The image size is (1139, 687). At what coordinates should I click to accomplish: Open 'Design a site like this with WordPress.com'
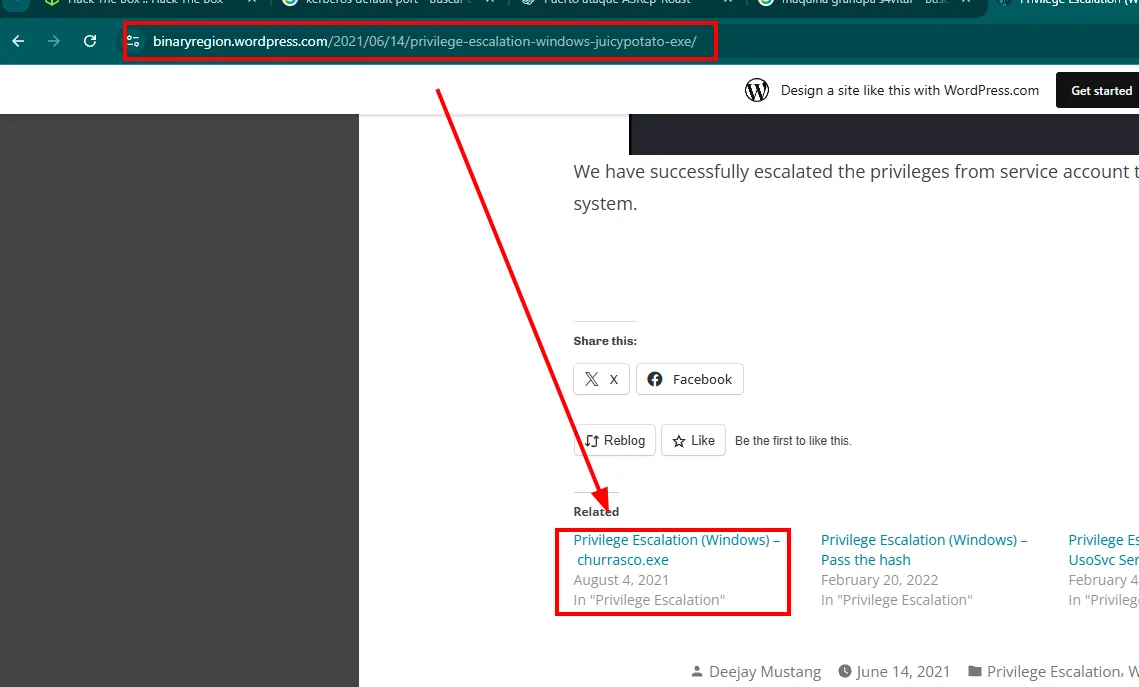point(909,90)
